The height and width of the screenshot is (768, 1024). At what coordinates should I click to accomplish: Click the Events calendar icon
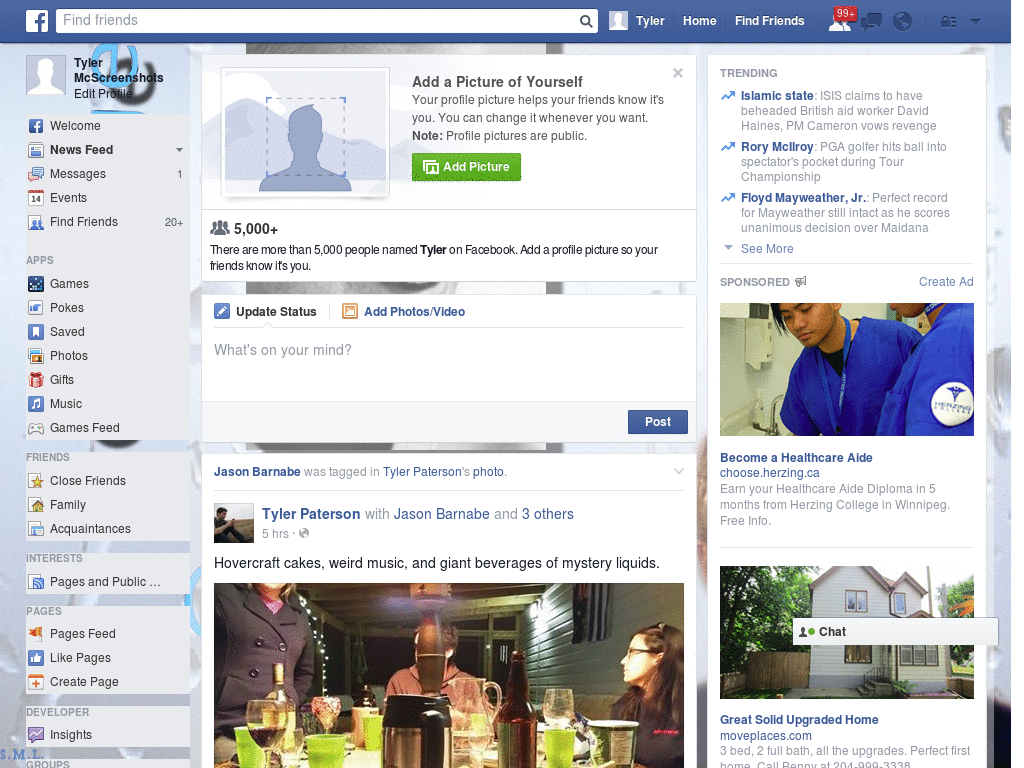tap(36, 198)
